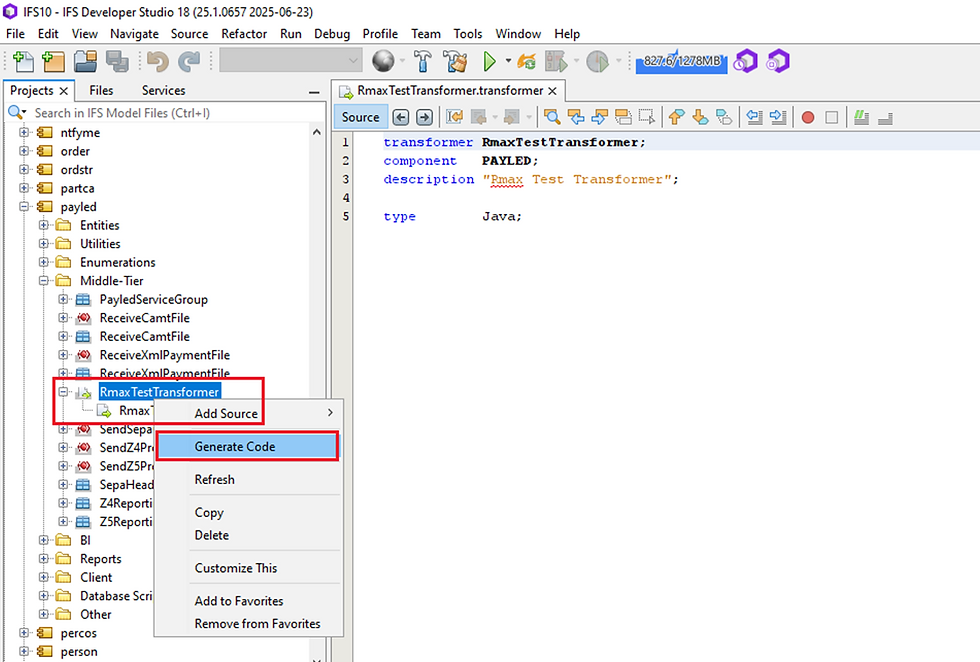Click the Open Project toolbar icon
The width and height of the screenshot is (980, 662).
(86, 61)
